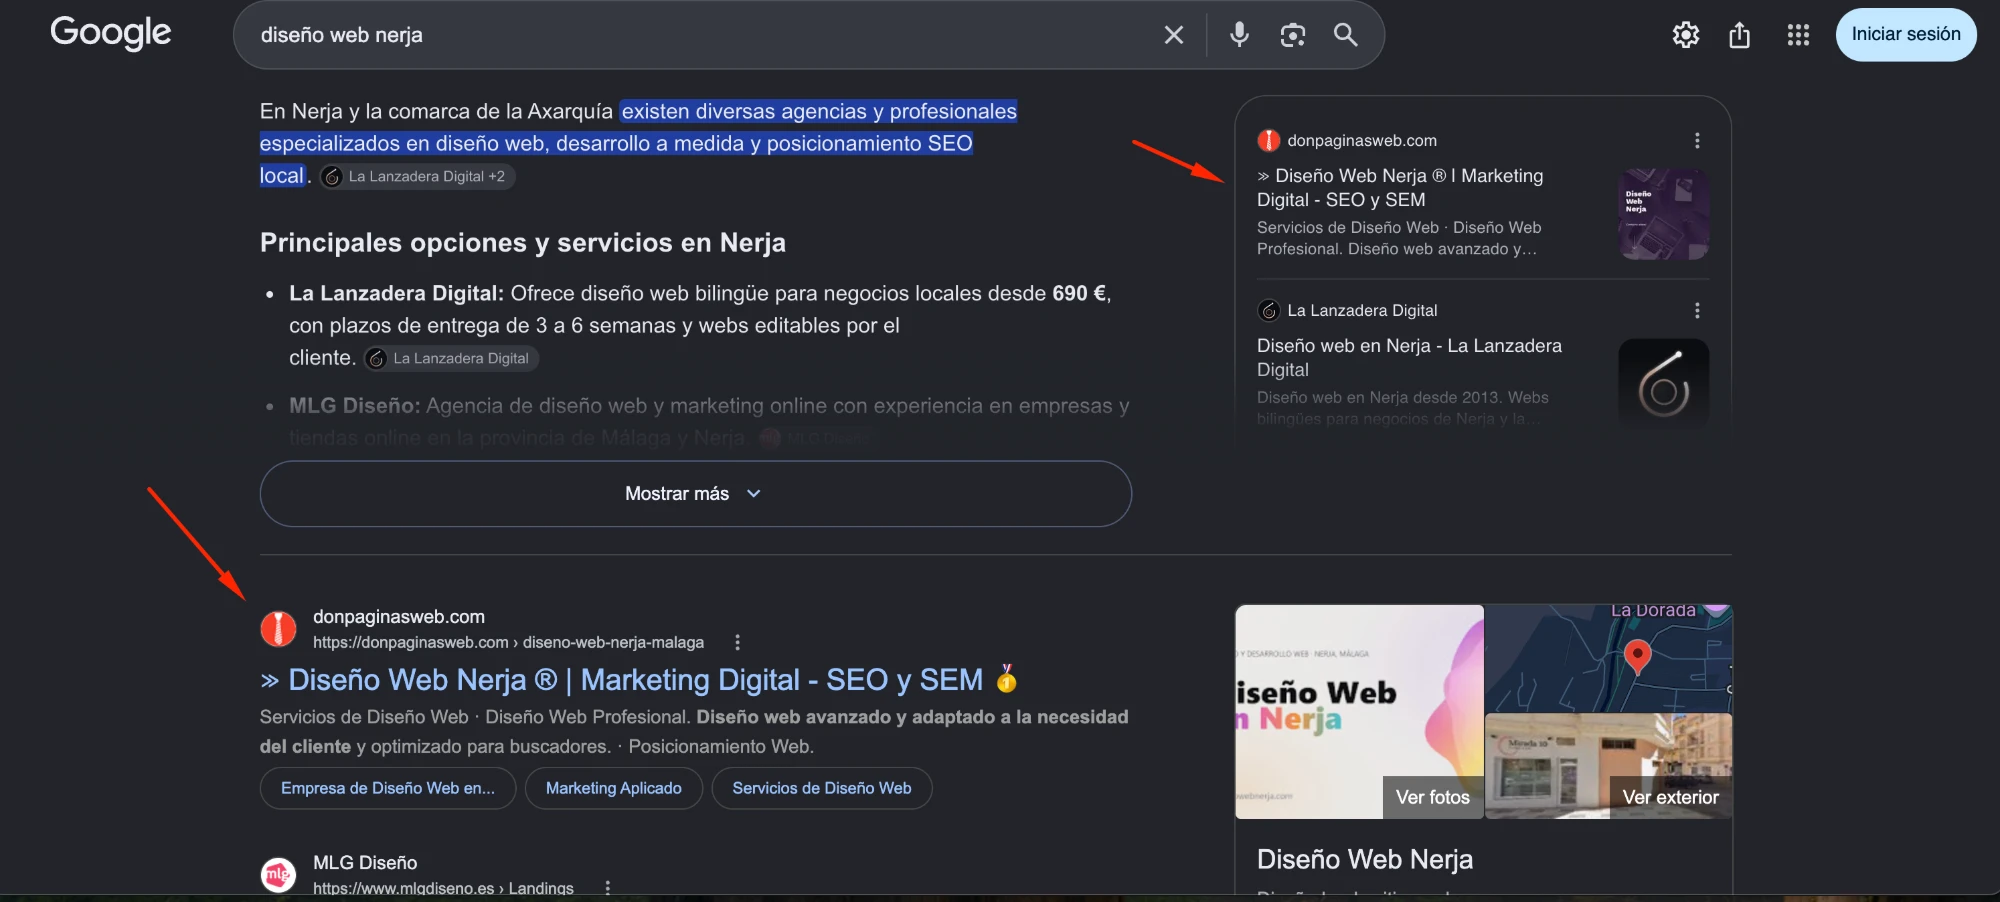Click the 'Marketing Aplicado' sitelink chip
The image size is (2000, 902).
click(614, 788)
